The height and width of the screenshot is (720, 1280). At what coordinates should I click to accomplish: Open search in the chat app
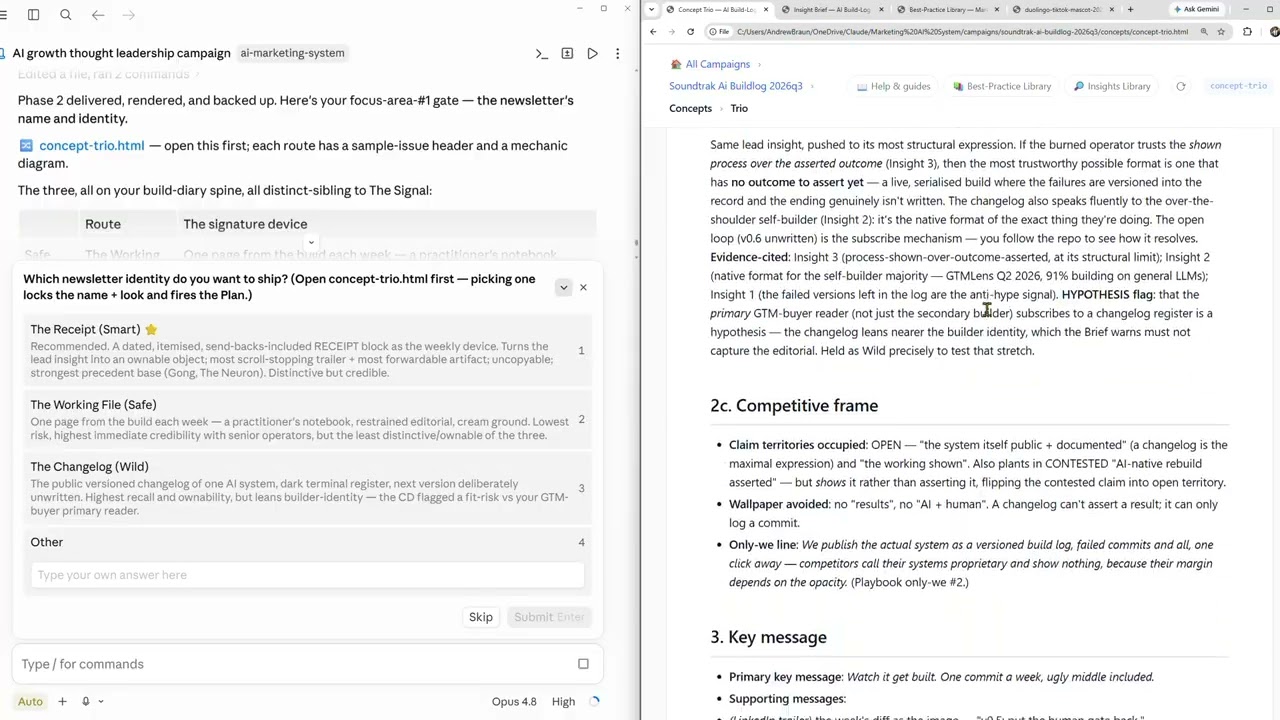[x=66, y=15]
